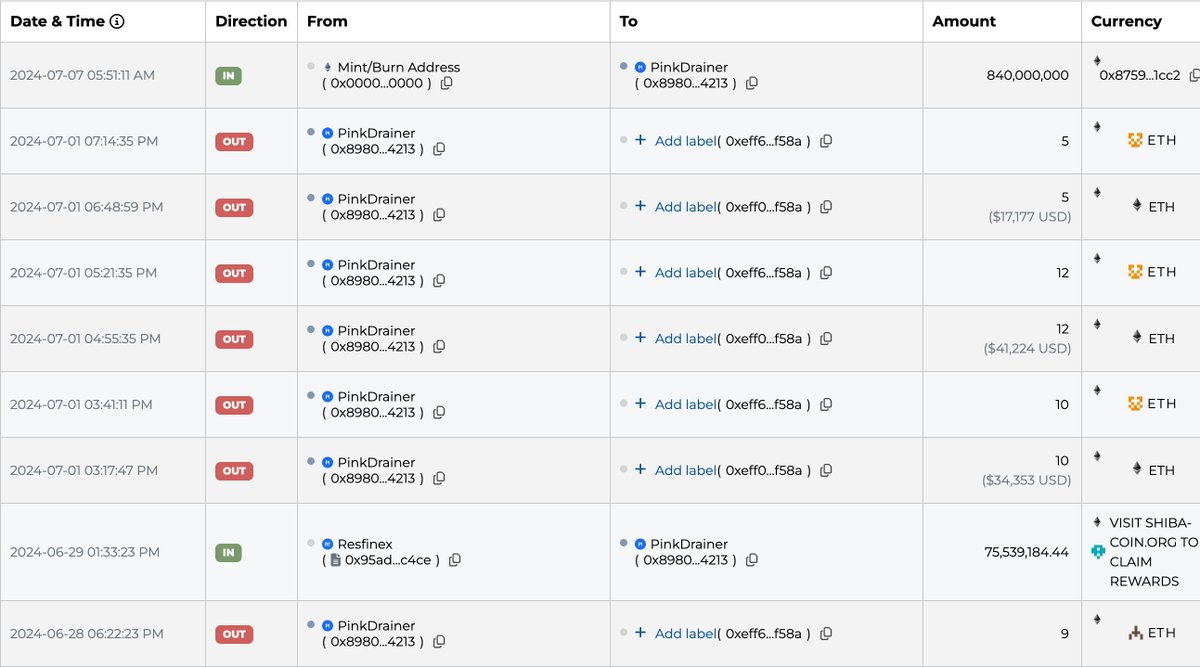Select the amount 840,000,000
1200x667 pixels.
point(1027,75)
